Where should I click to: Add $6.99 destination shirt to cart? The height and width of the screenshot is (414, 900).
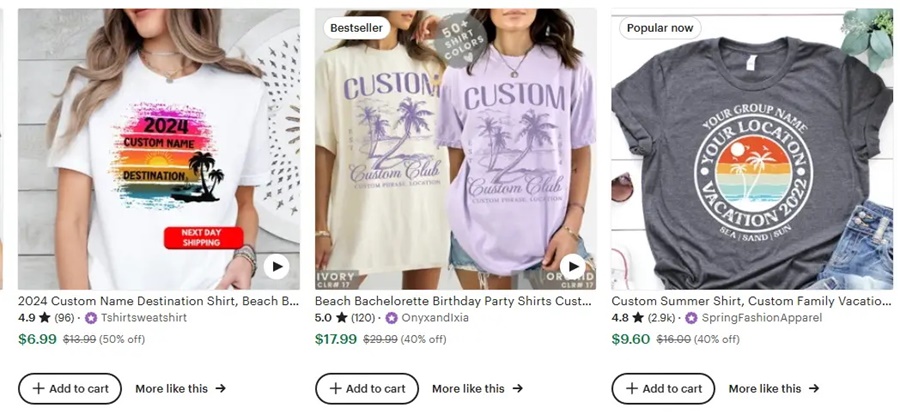pos(70,388)
